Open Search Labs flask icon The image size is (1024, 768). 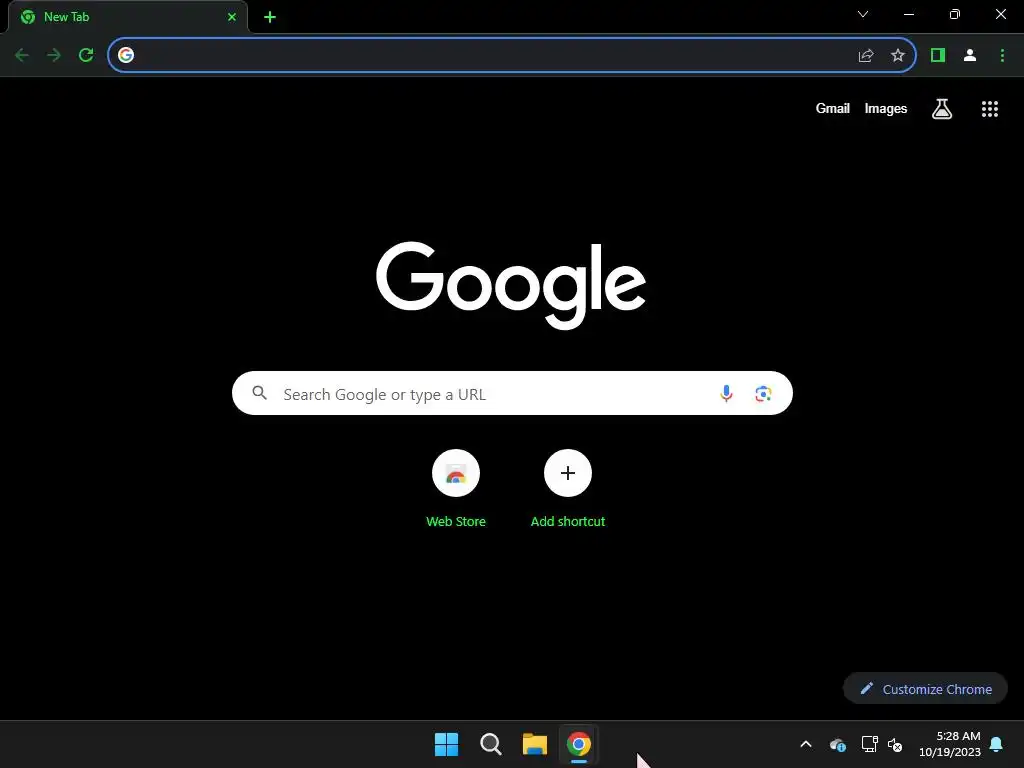[942, 109]
